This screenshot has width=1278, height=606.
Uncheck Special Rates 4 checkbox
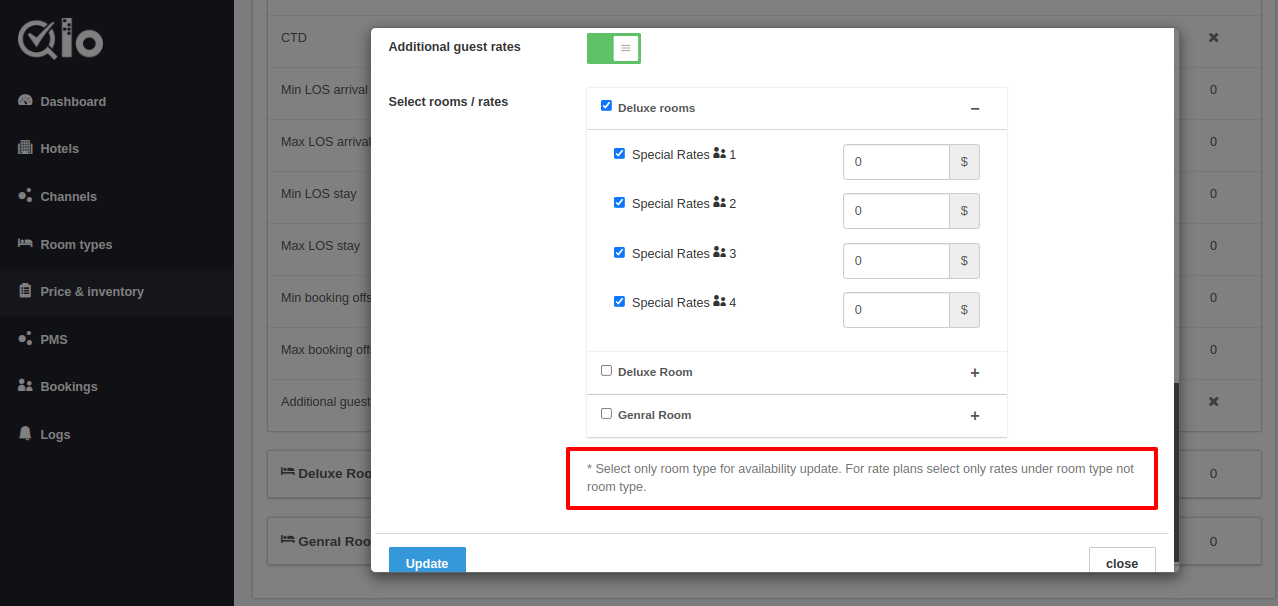(x=619, y=301)
